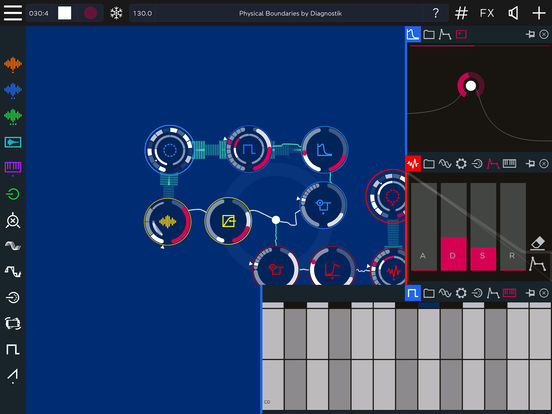Open filter panel's envelope tab

pyautogui.click(x=445, y=34)
